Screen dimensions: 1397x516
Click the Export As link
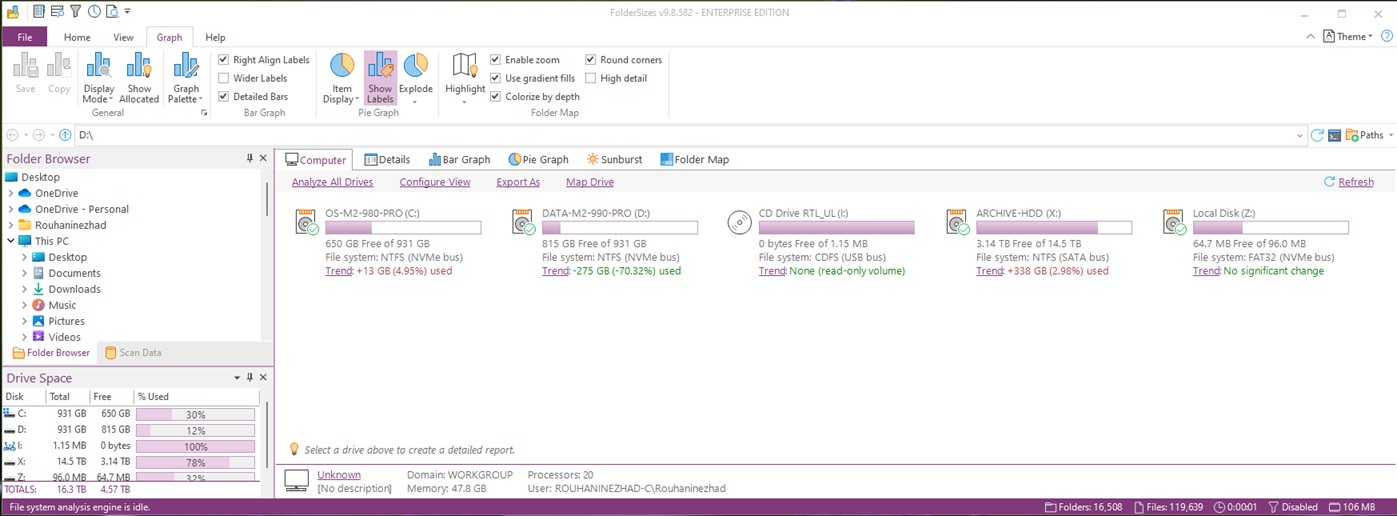pyautogui.click(x=518, y=182)
